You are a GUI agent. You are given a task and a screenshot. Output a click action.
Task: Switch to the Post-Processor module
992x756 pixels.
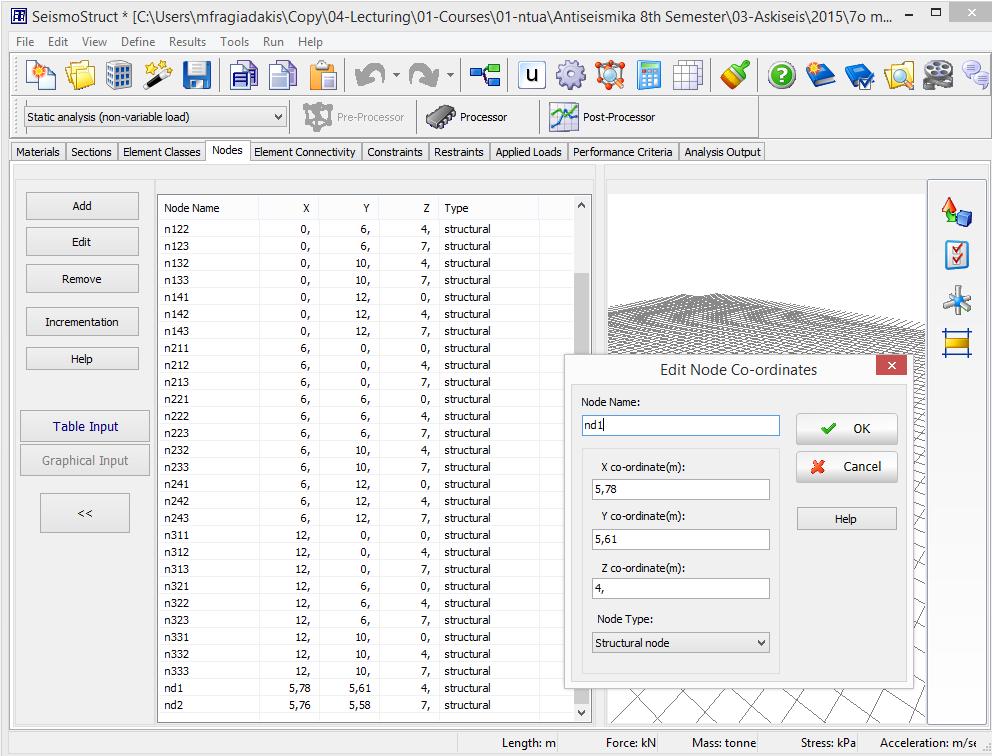pos(602,117)
